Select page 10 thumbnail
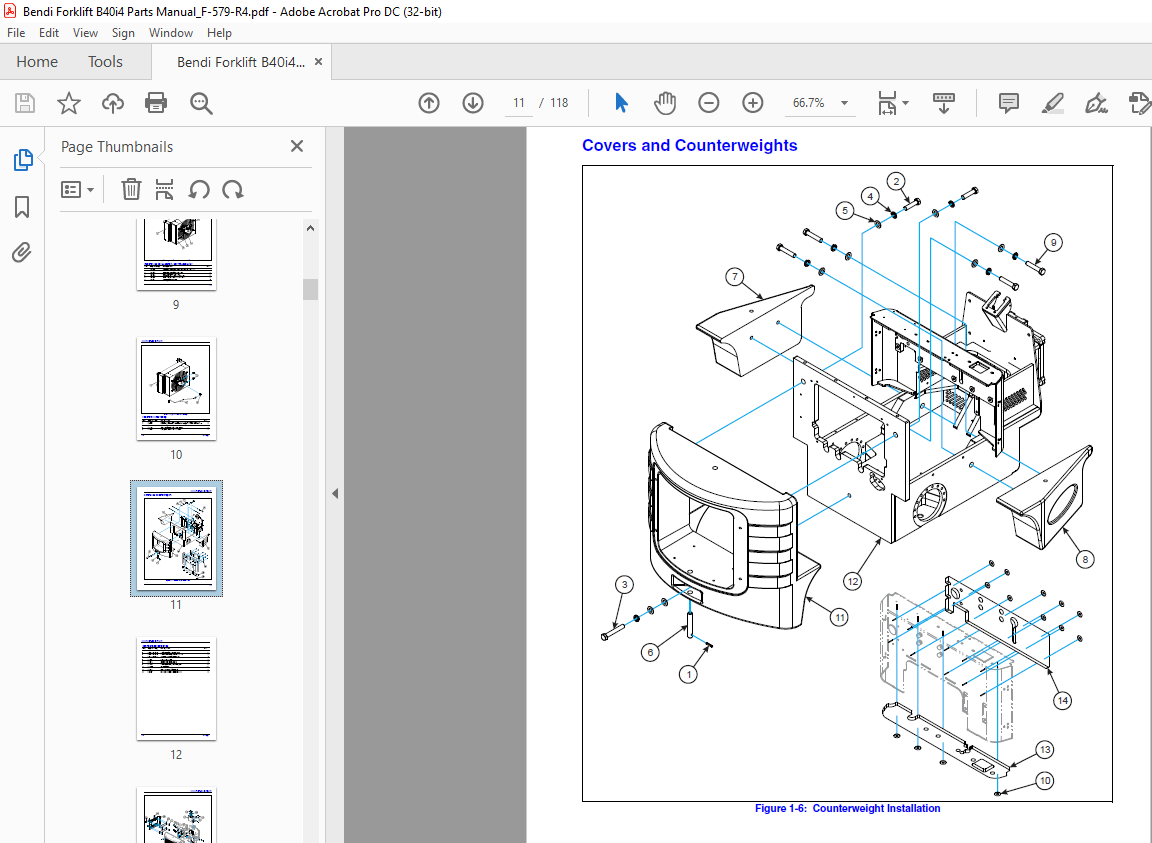The height and width of the screenshot is (843, 1152). pyautogui.click(x=176, y=389)
